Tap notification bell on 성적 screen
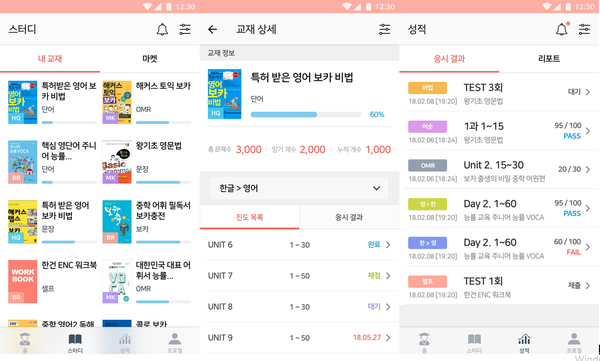600x361 pixels. (562, 29)
